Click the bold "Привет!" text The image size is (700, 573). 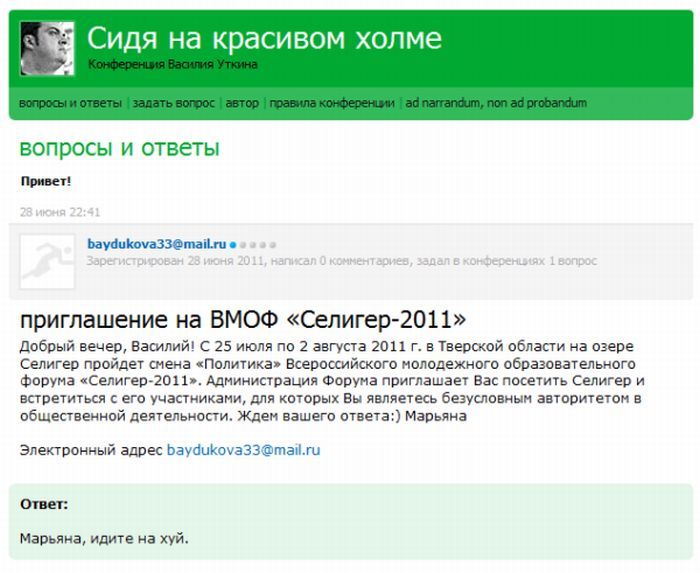[46, 181]
